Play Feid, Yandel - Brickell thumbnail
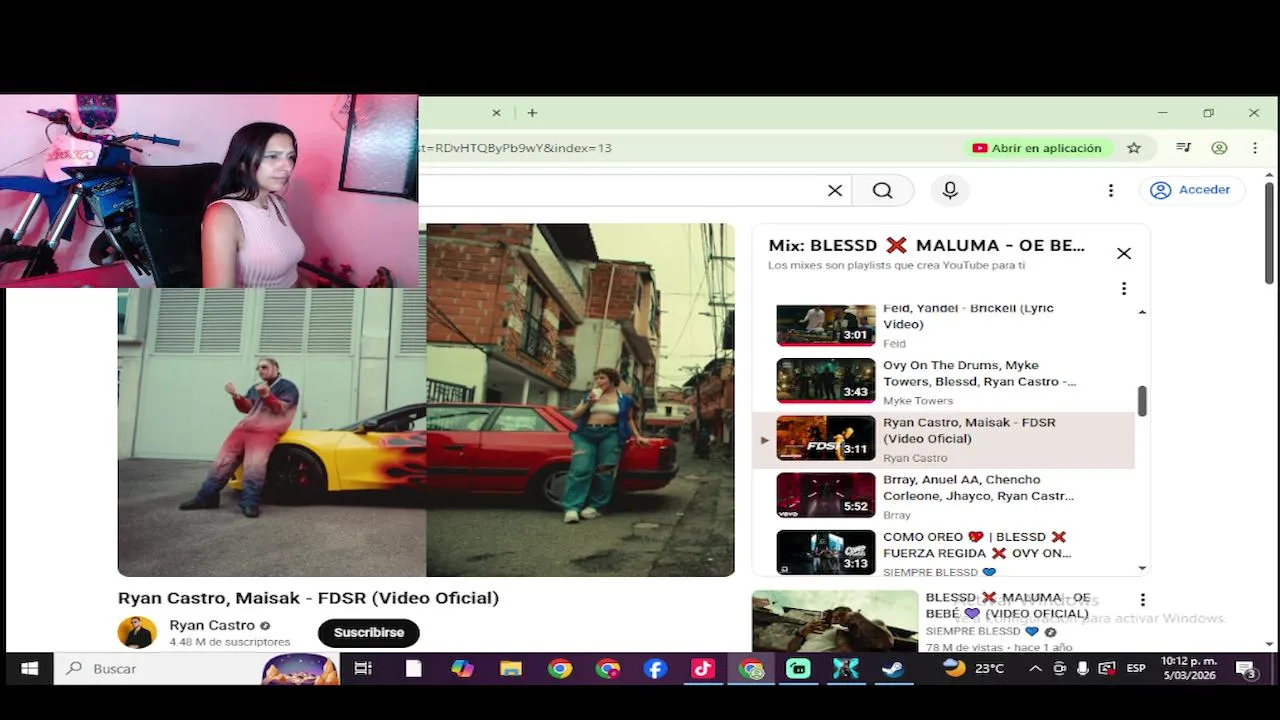The height and width of the screenshot is (720, 1280). 826,325
